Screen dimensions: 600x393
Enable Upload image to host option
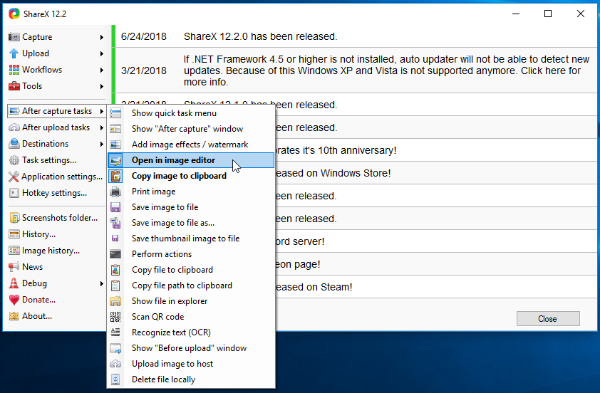point(191,364)
